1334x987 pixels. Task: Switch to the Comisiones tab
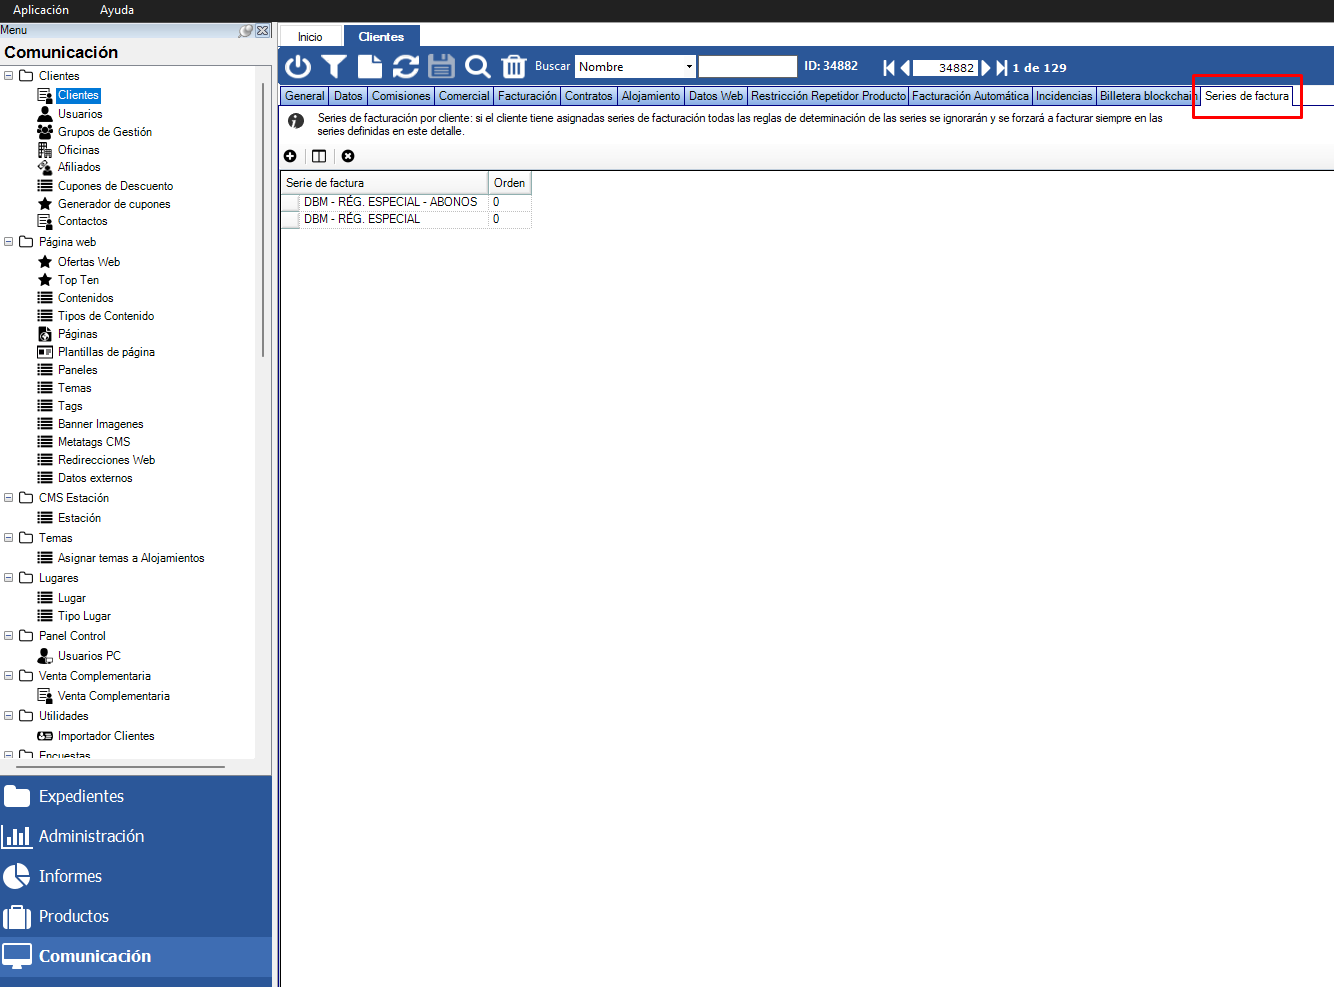point(401,96)
